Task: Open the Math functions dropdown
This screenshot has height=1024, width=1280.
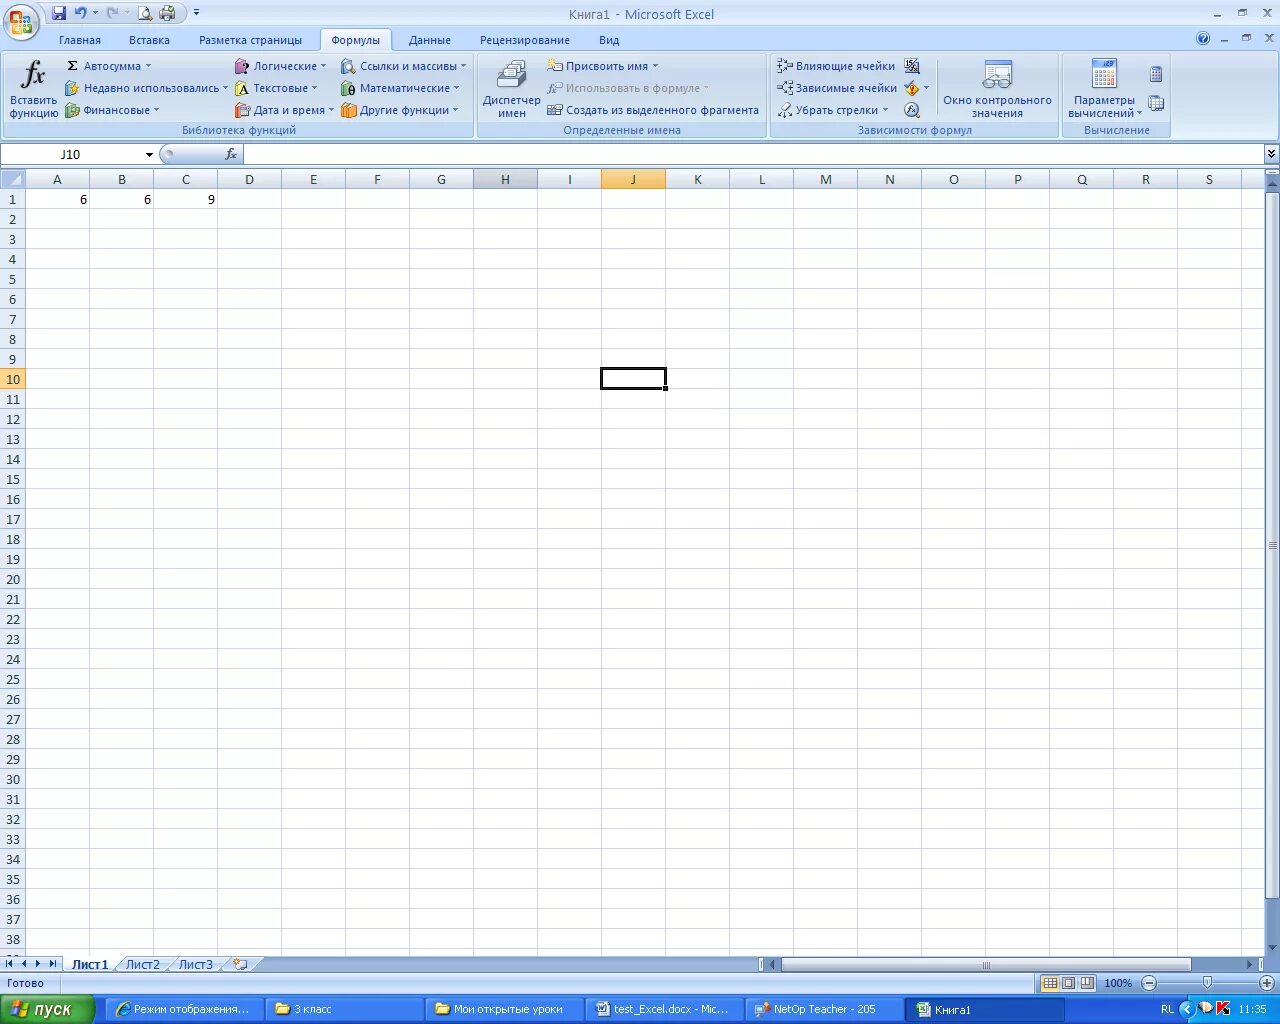Action: [x=400, y=88]
